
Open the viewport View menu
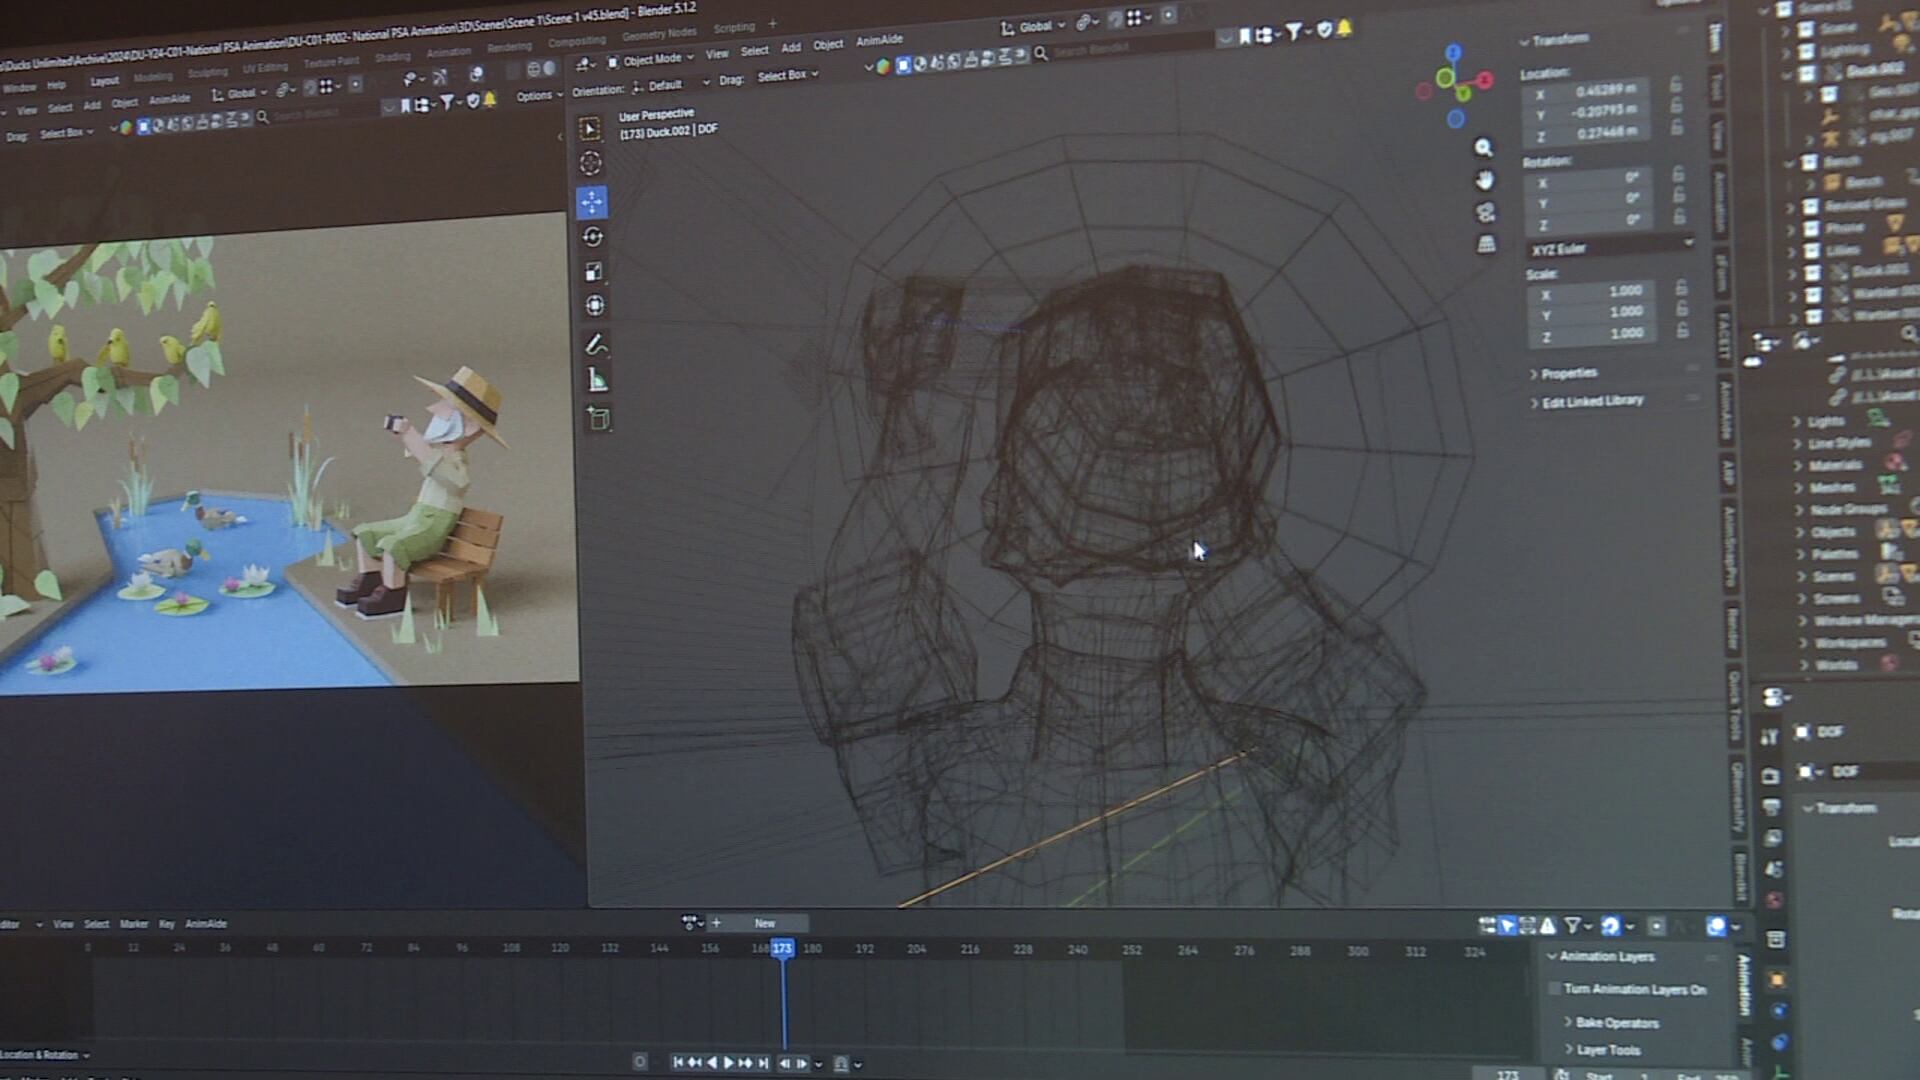[x=717, y=54]
